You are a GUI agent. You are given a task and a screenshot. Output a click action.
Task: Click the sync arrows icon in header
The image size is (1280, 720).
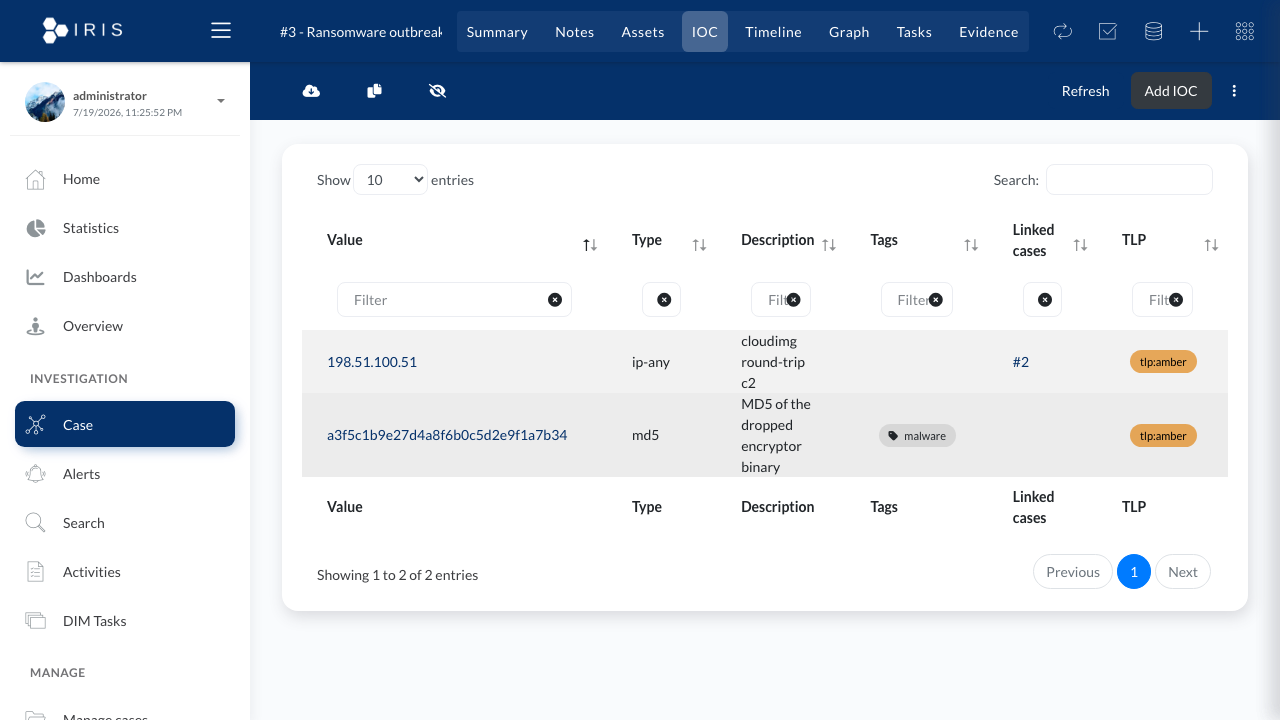click(1062, 31)
